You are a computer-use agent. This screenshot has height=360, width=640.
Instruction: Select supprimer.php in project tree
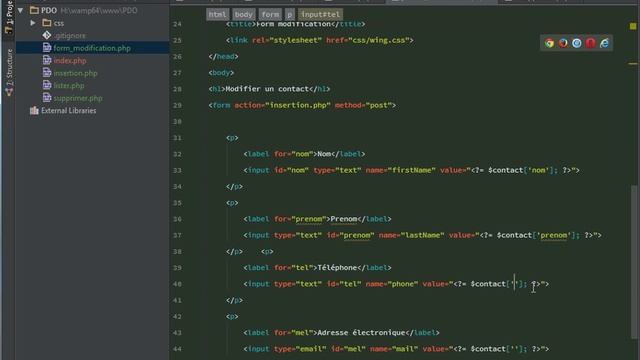click(78, 98)
